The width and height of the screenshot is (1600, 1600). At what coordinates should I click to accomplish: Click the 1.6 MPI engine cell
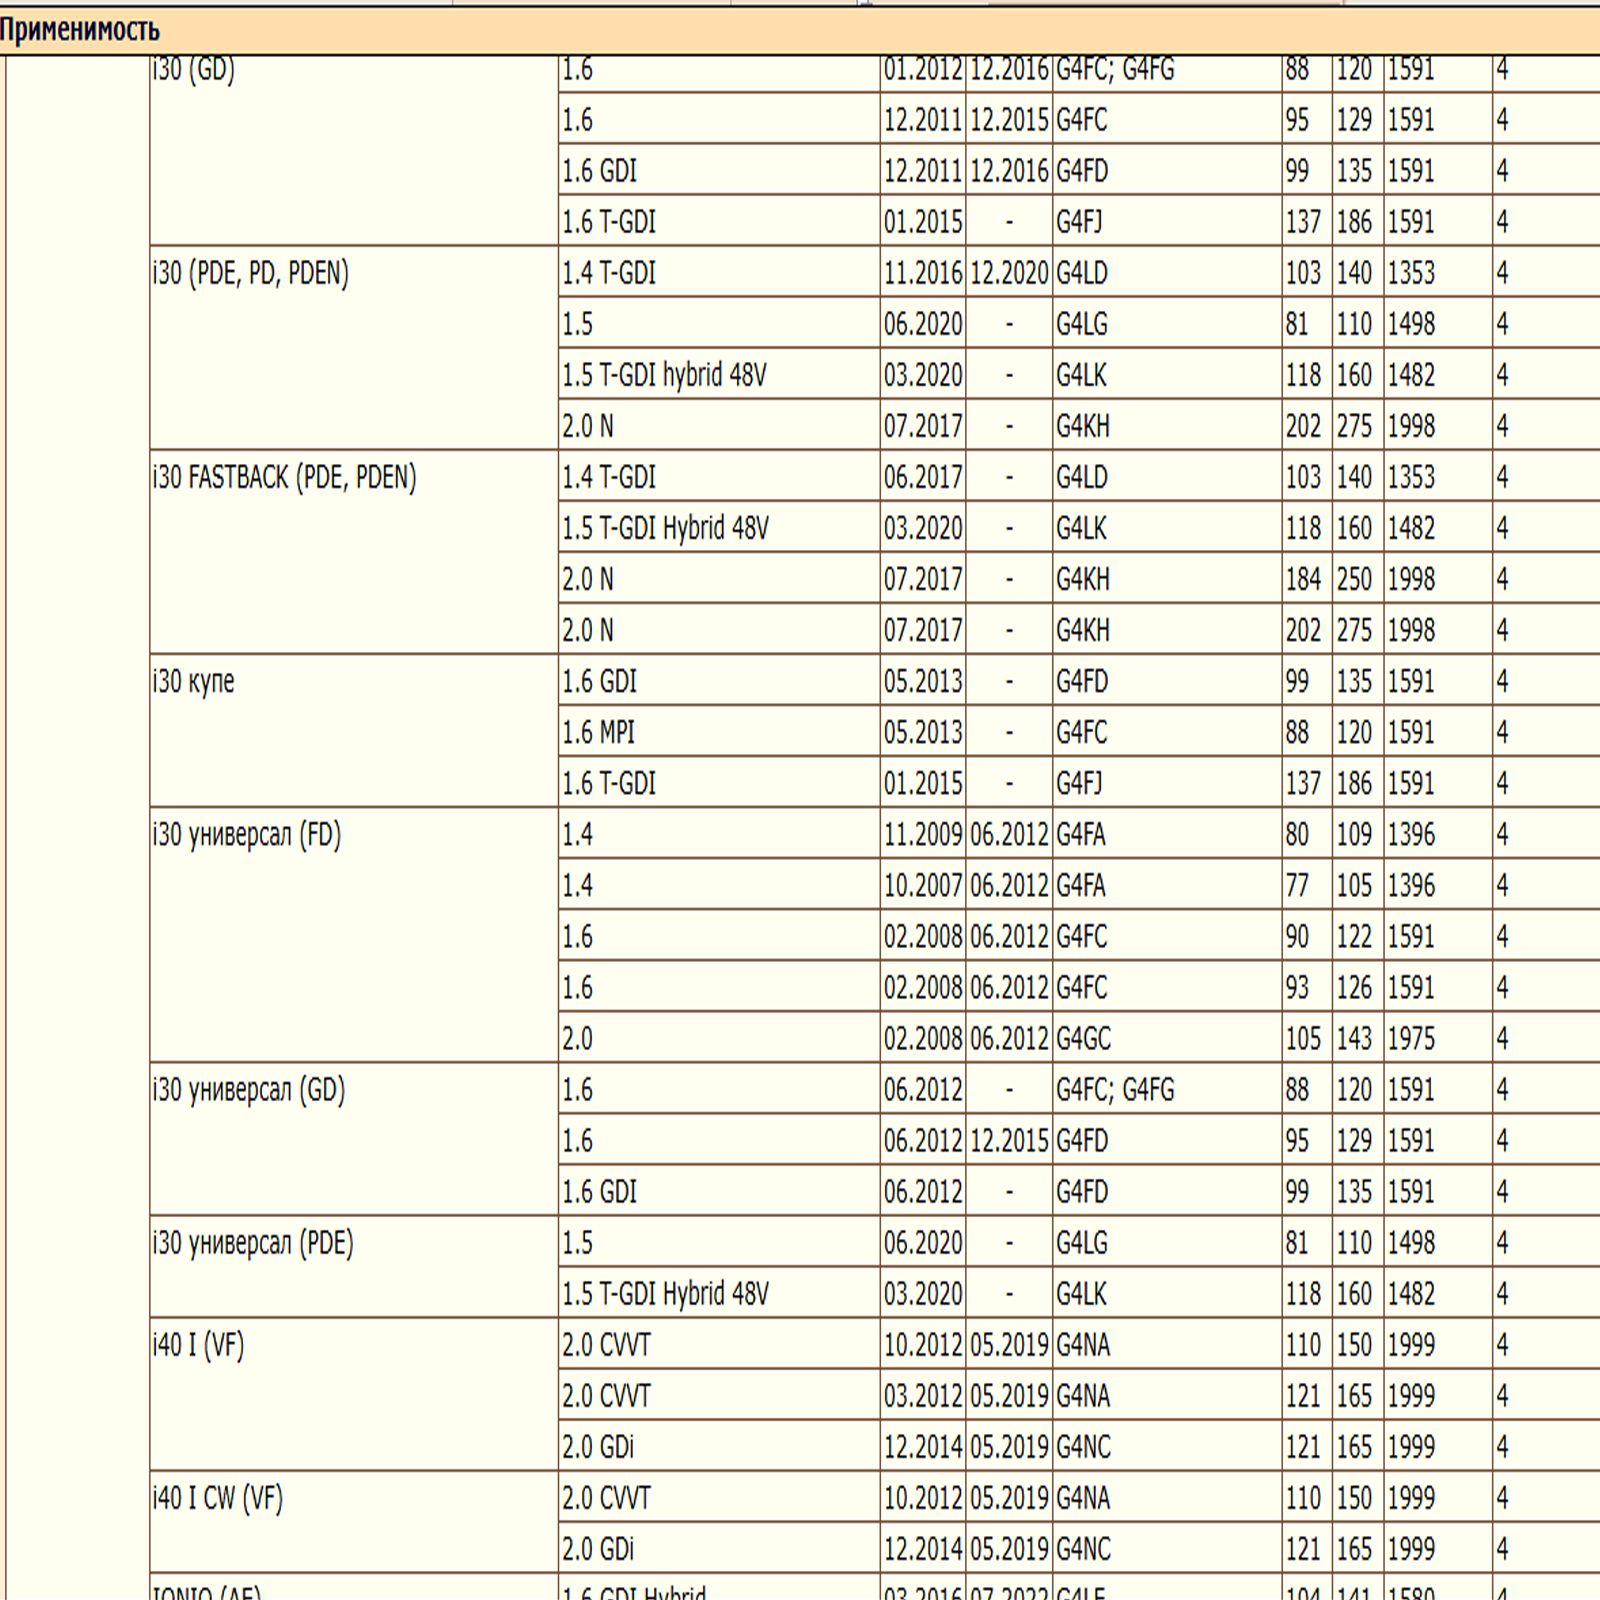pyautogui.click(x=598, y=733)
